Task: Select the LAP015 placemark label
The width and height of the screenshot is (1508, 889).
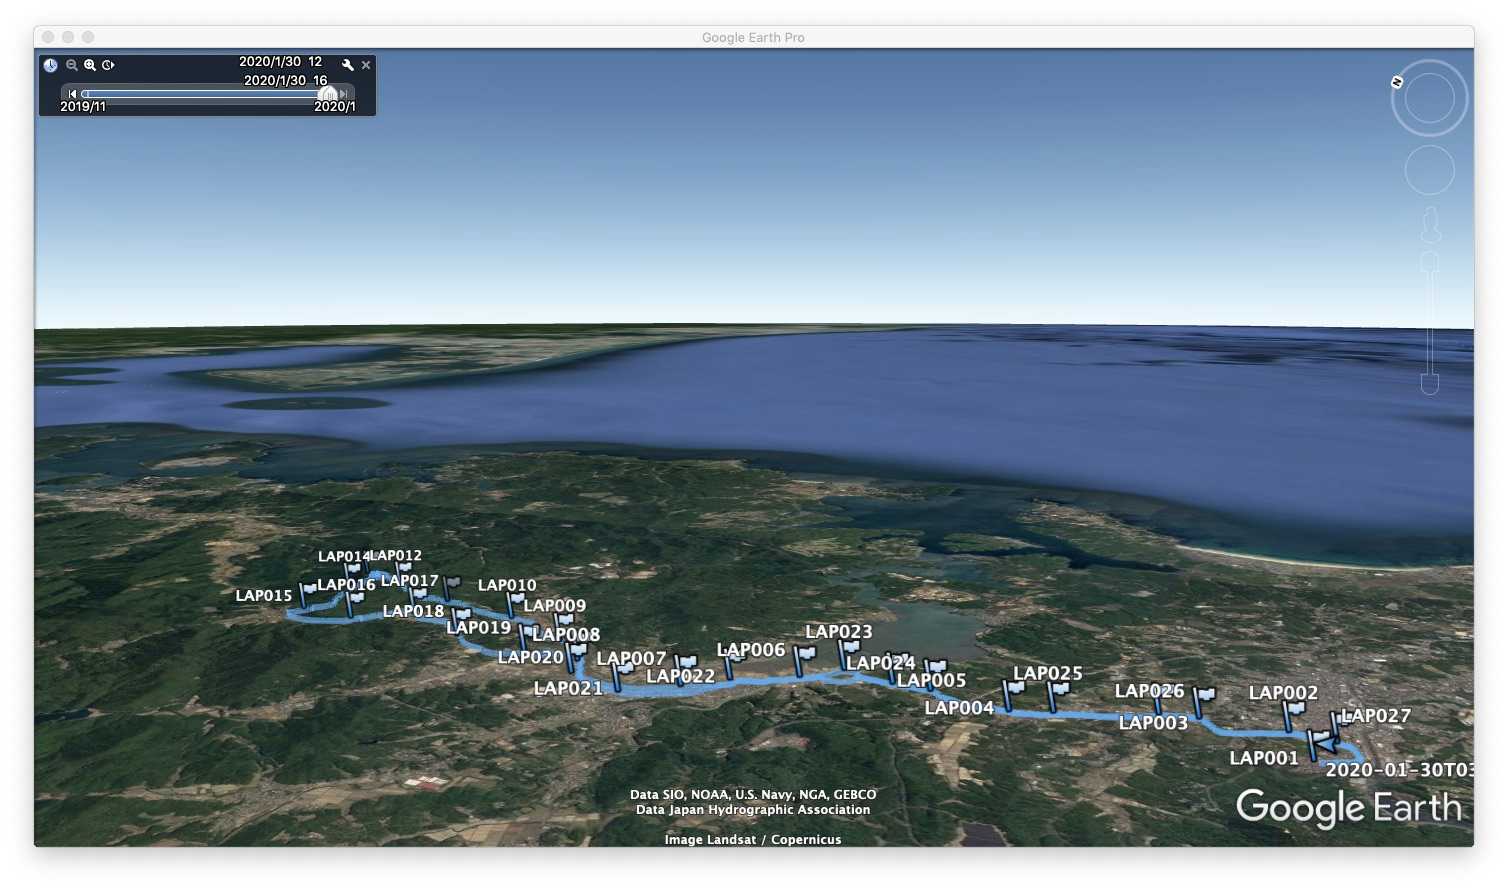Action: click(x=264, y=596)
